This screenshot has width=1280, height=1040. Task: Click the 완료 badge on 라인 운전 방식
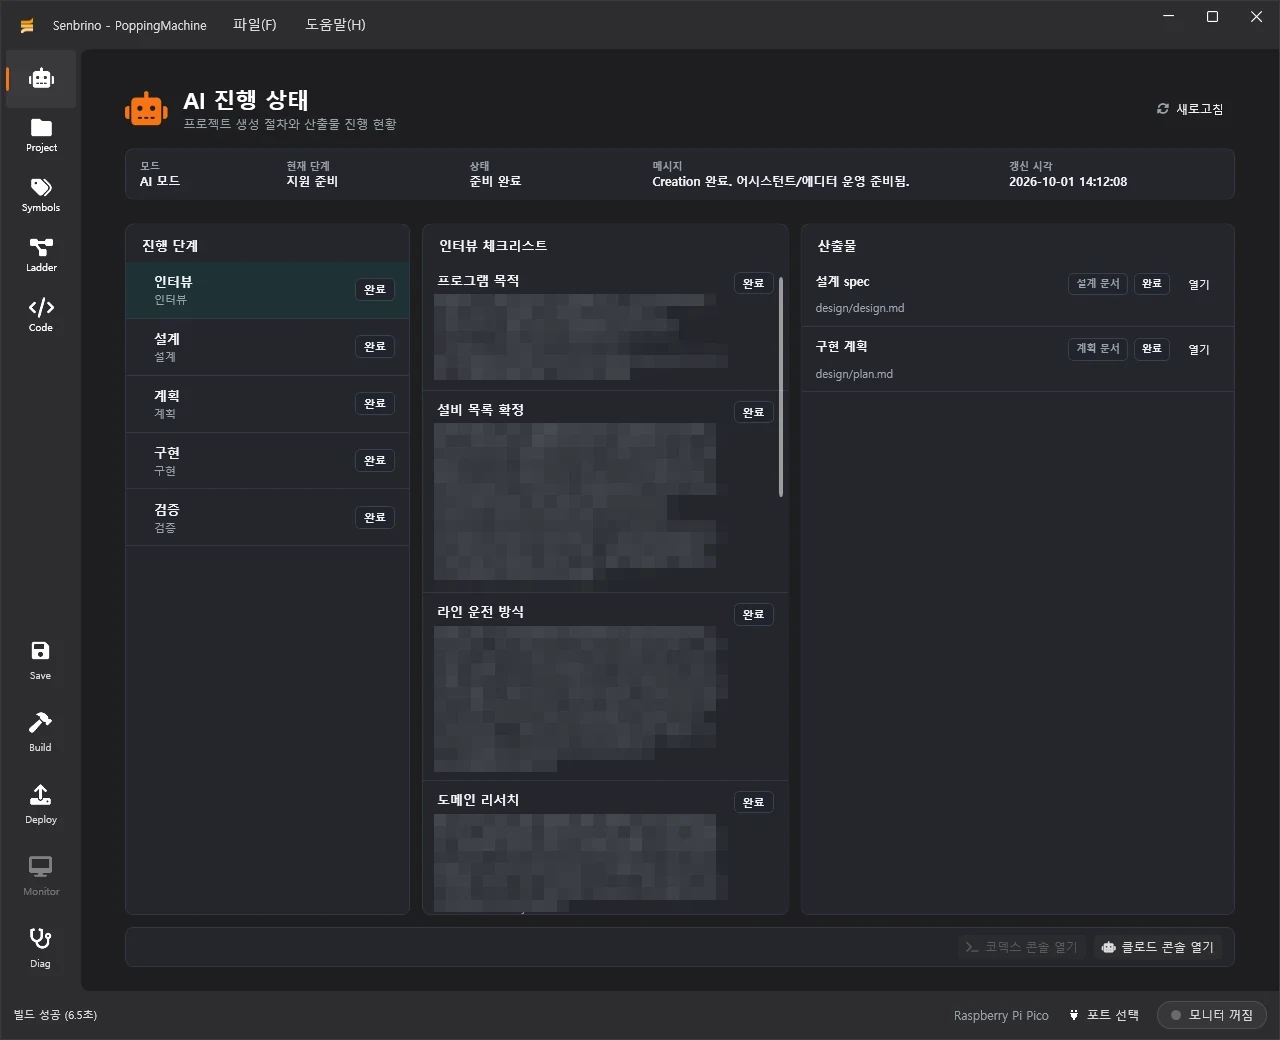754,614
